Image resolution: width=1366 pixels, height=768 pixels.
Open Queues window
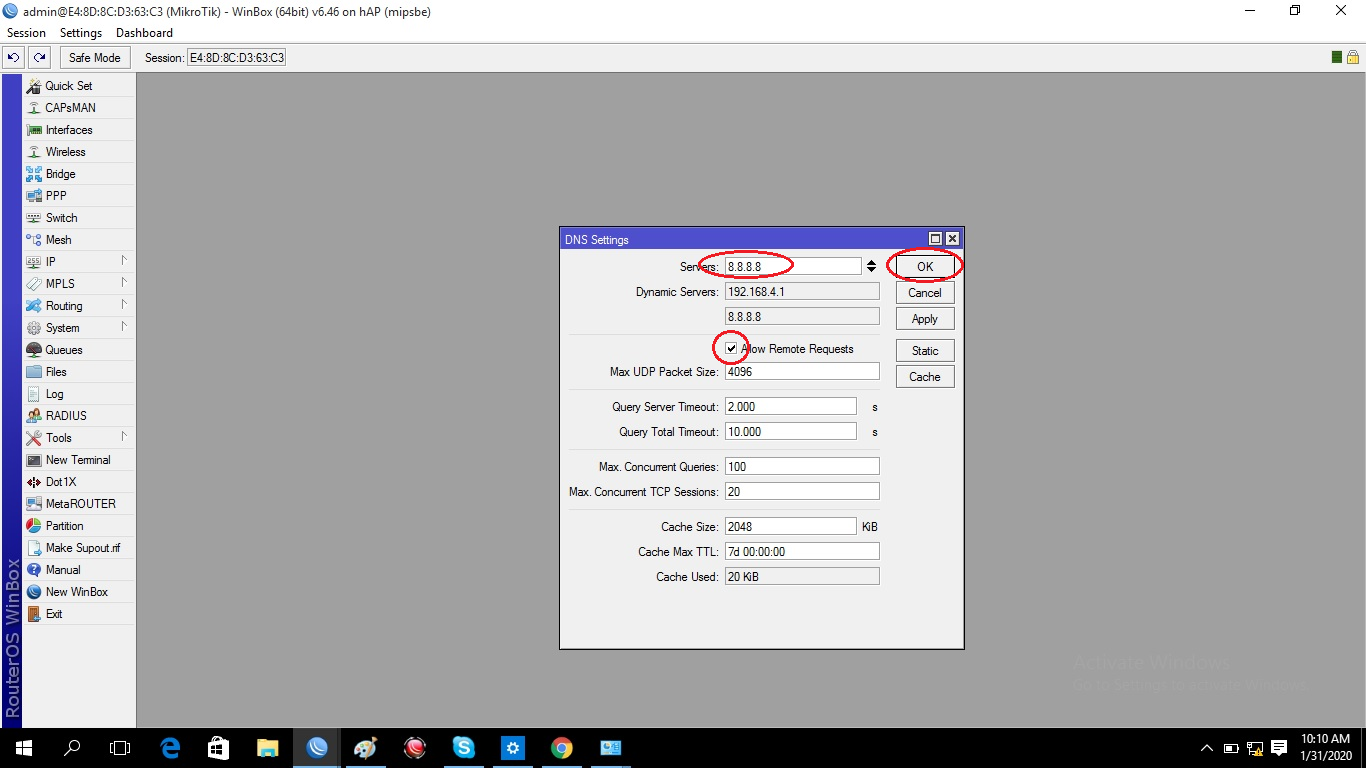pyautogui.click(x=79, y=350)
